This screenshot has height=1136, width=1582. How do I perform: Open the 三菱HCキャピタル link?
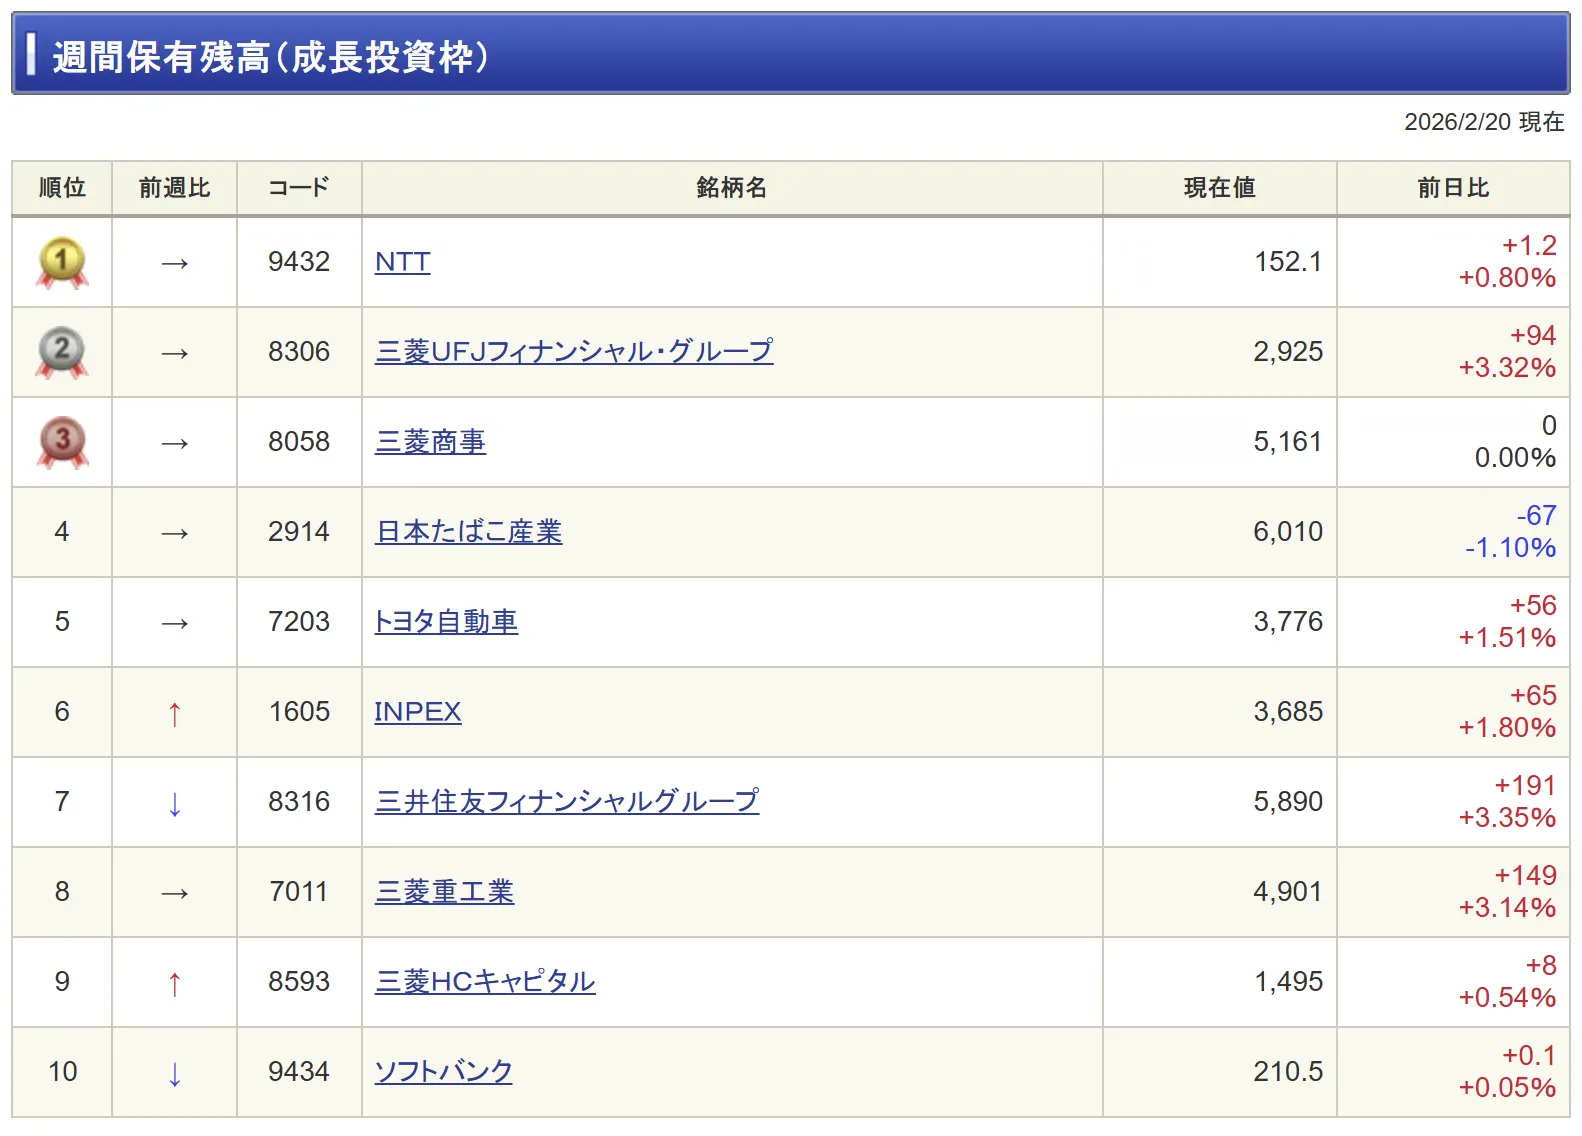[x=485, y=982]
